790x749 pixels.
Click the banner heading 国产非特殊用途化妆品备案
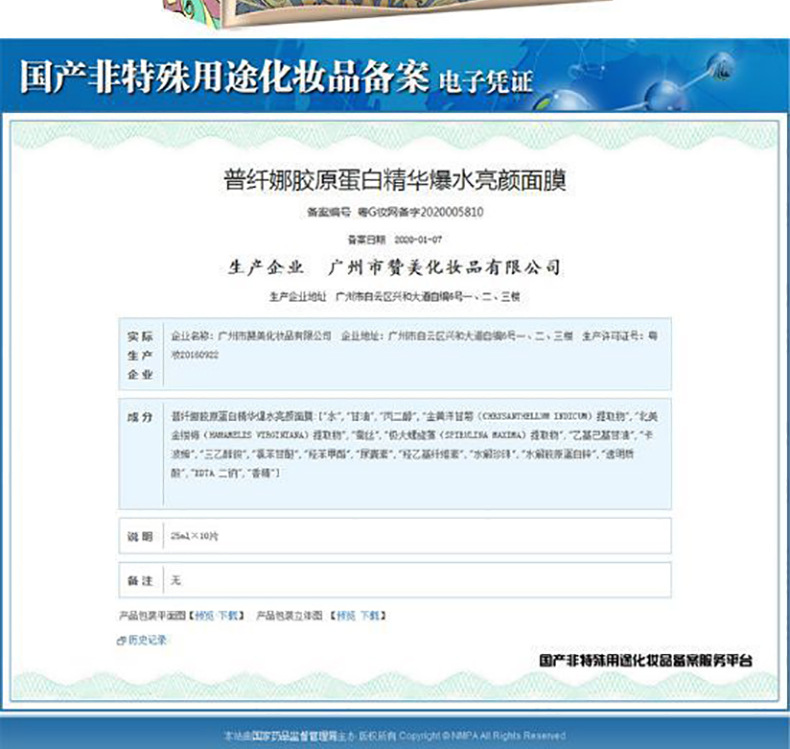tap(225, 77)
